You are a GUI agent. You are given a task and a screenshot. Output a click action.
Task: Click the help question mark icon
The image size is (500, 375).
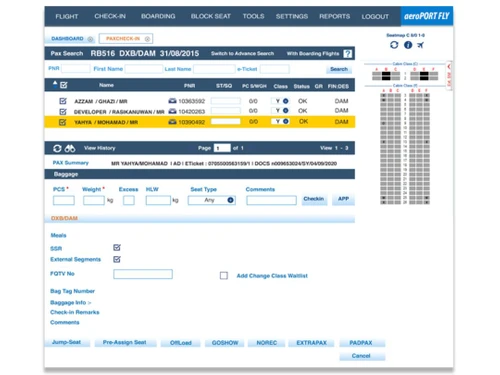click(x=348, y=54)
